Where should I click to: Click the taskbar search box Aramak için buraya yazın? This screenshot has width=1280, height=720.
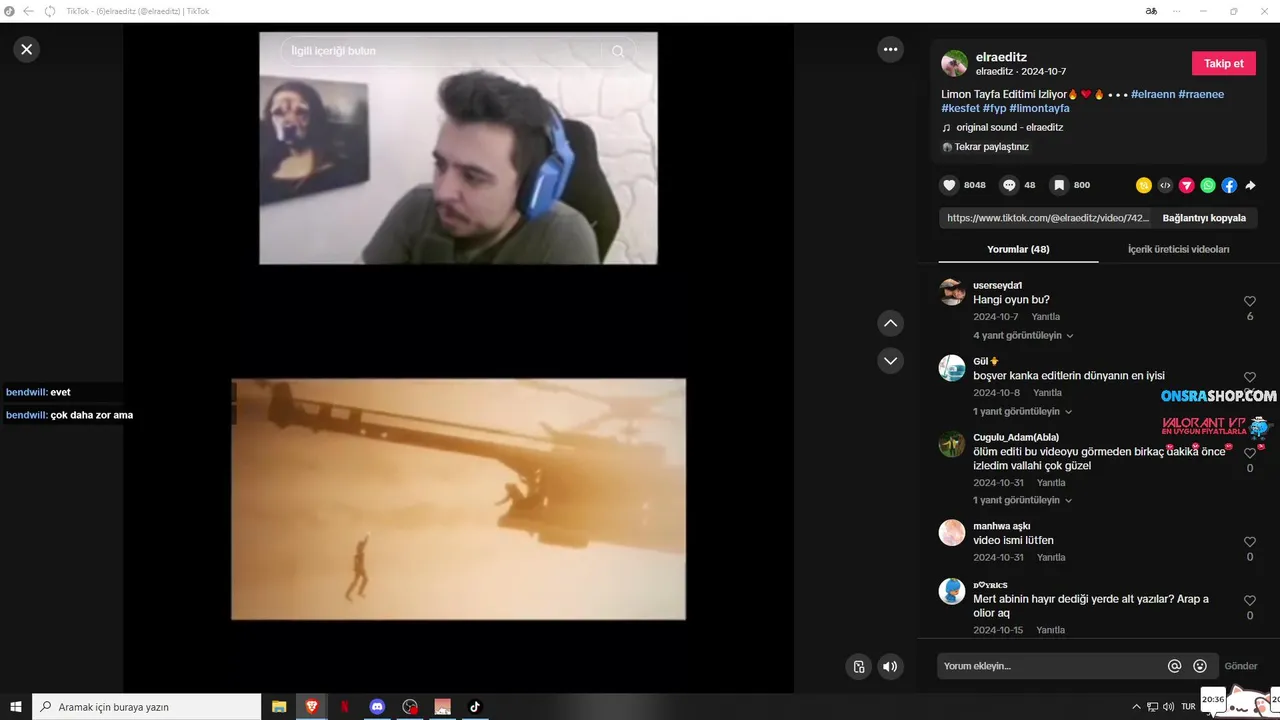(147, 706)
